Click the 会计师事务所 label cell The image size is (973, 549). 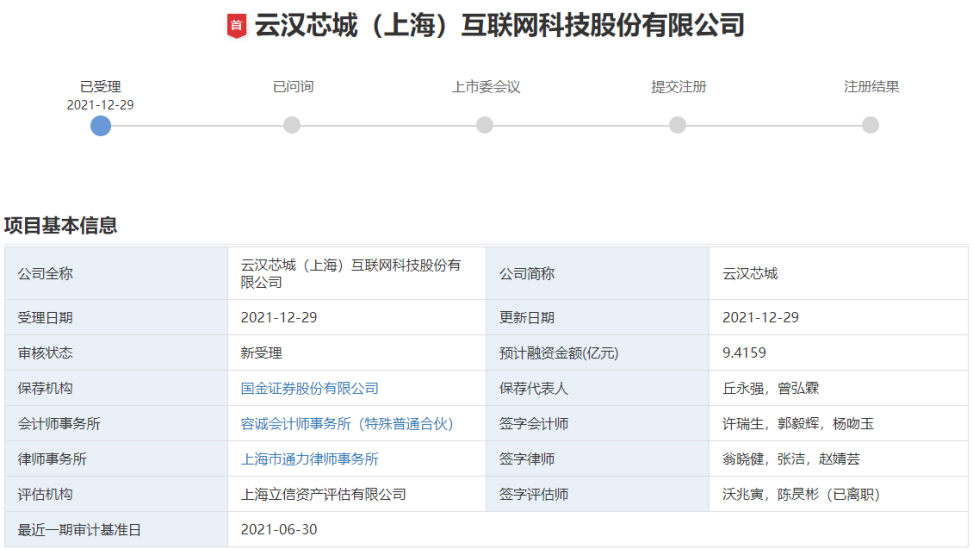tap(116, 424)
